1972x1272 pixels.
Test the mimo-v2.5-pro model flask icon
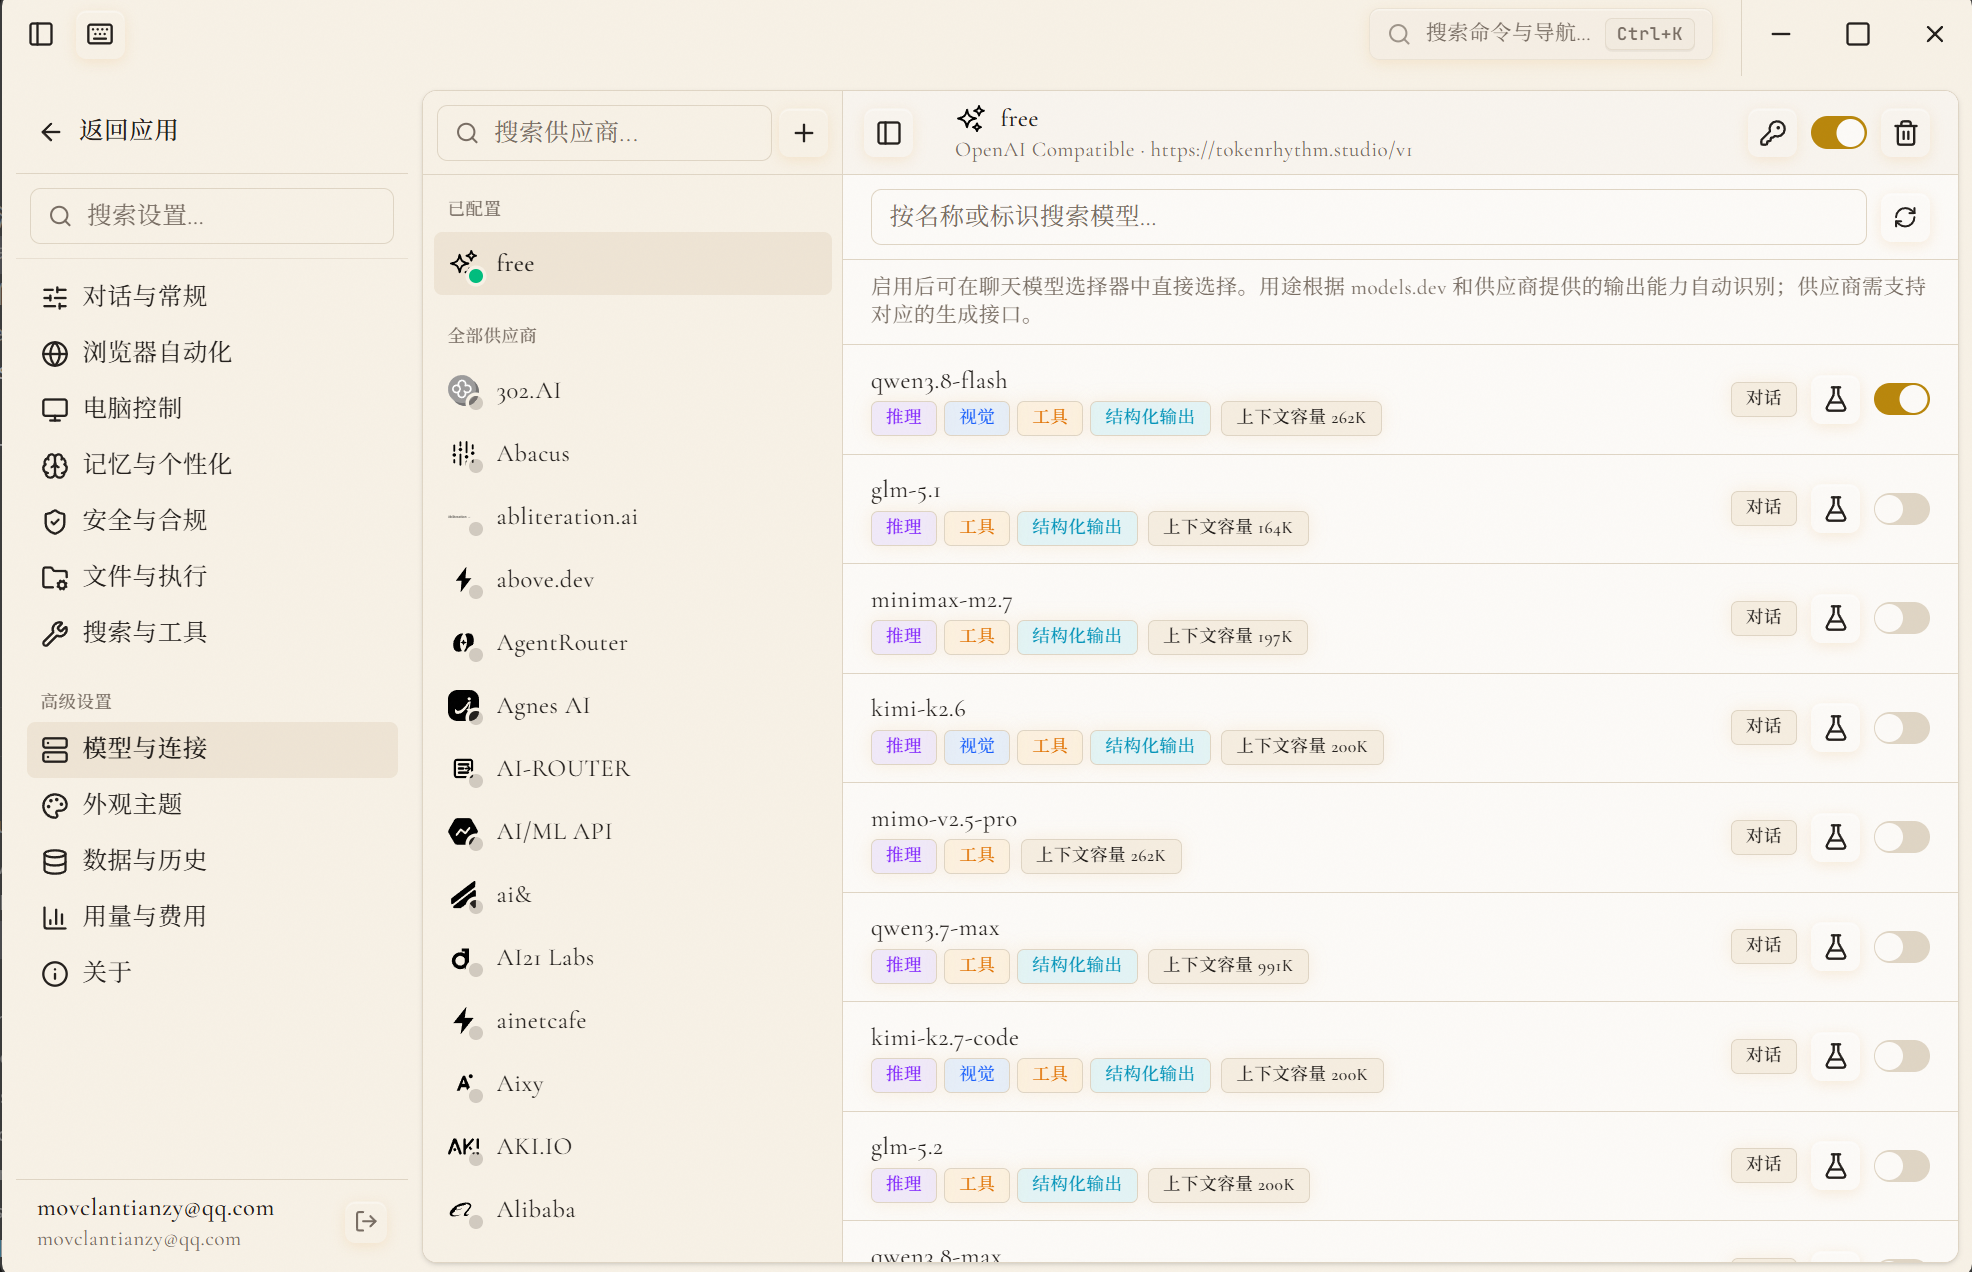click(1836, 837)
